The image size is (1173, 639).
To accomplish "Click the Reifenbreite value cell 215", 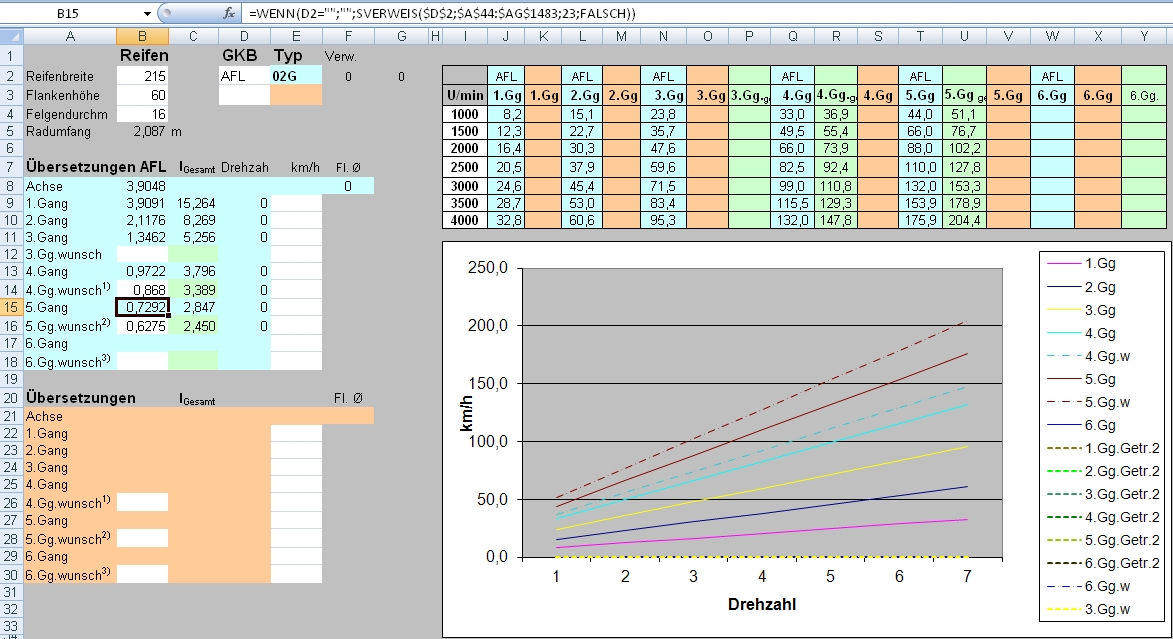I will coord(142,76).
